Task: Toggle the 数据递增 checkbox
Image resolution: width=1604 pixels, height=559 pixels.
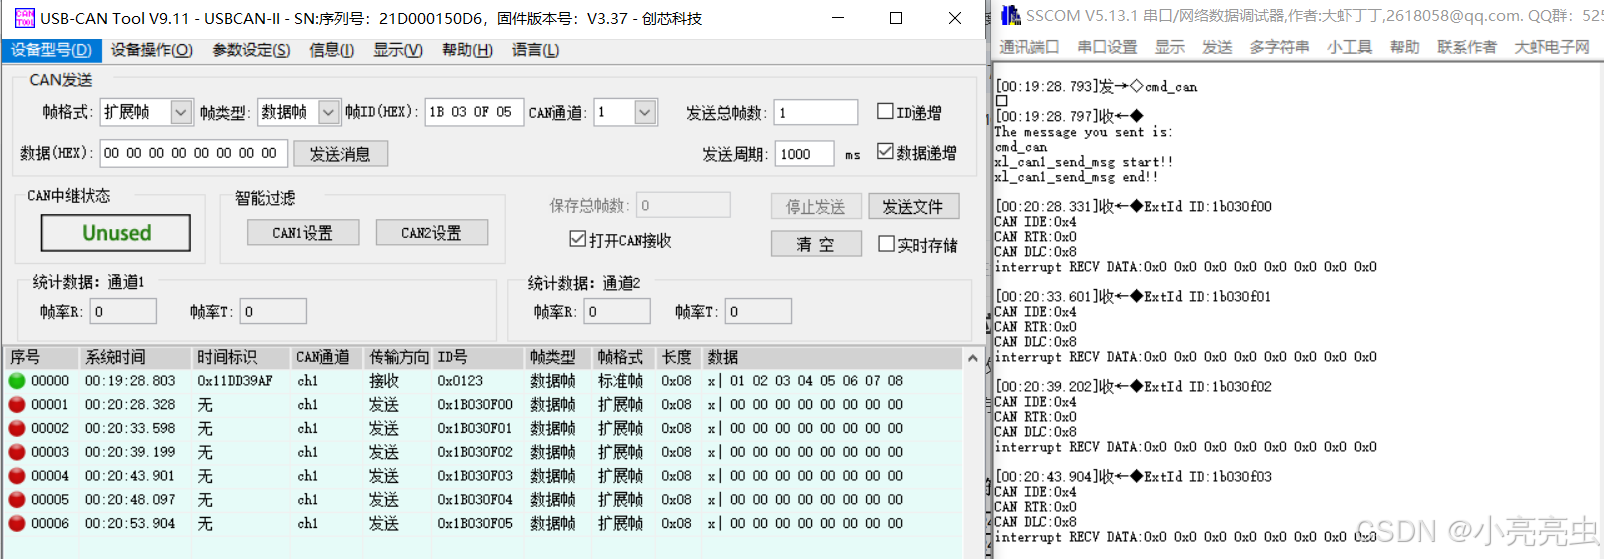Action: (x=885, y=151)
